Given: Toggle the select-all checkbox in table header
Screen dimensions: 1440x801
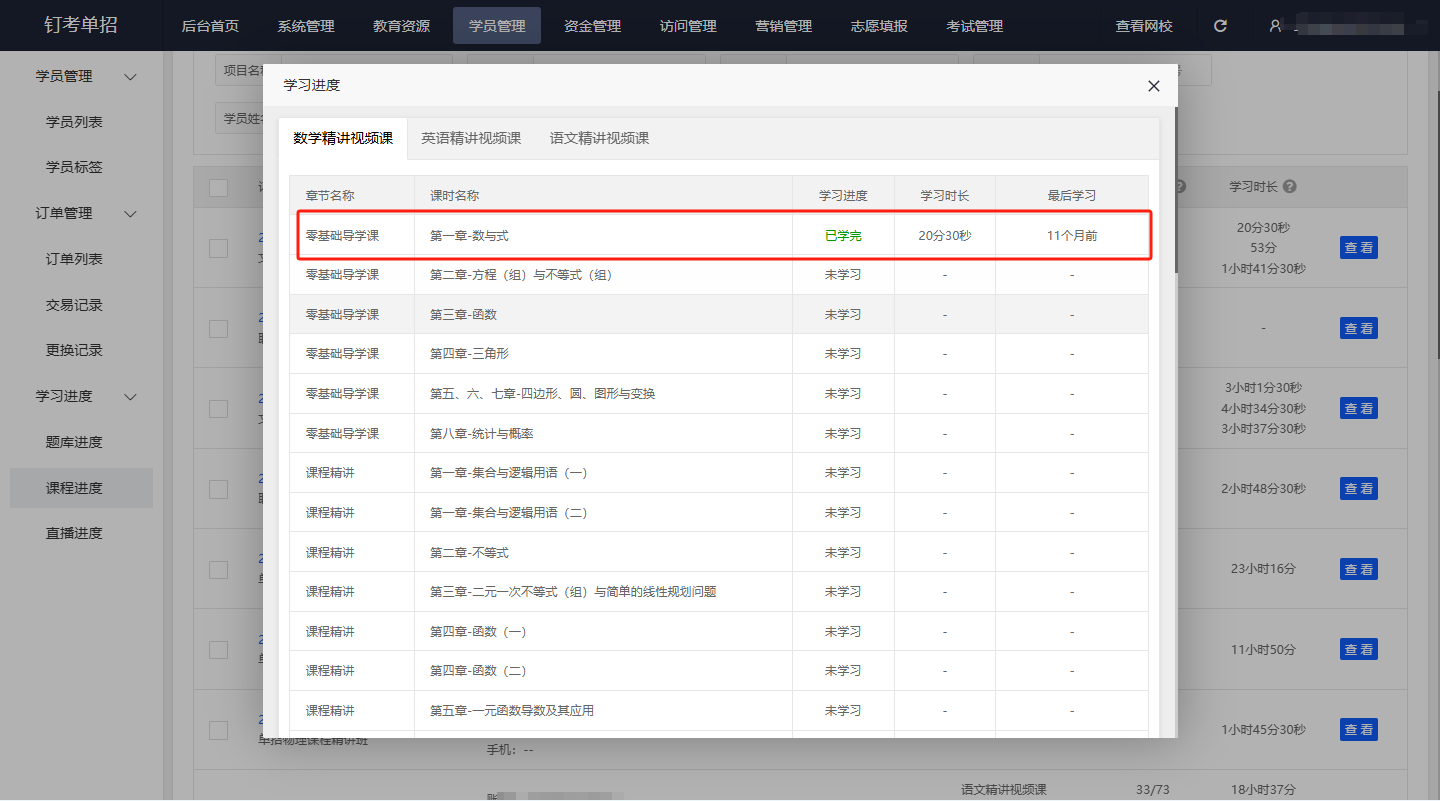Looking at the screenshot, I should (x=218, y=188).
